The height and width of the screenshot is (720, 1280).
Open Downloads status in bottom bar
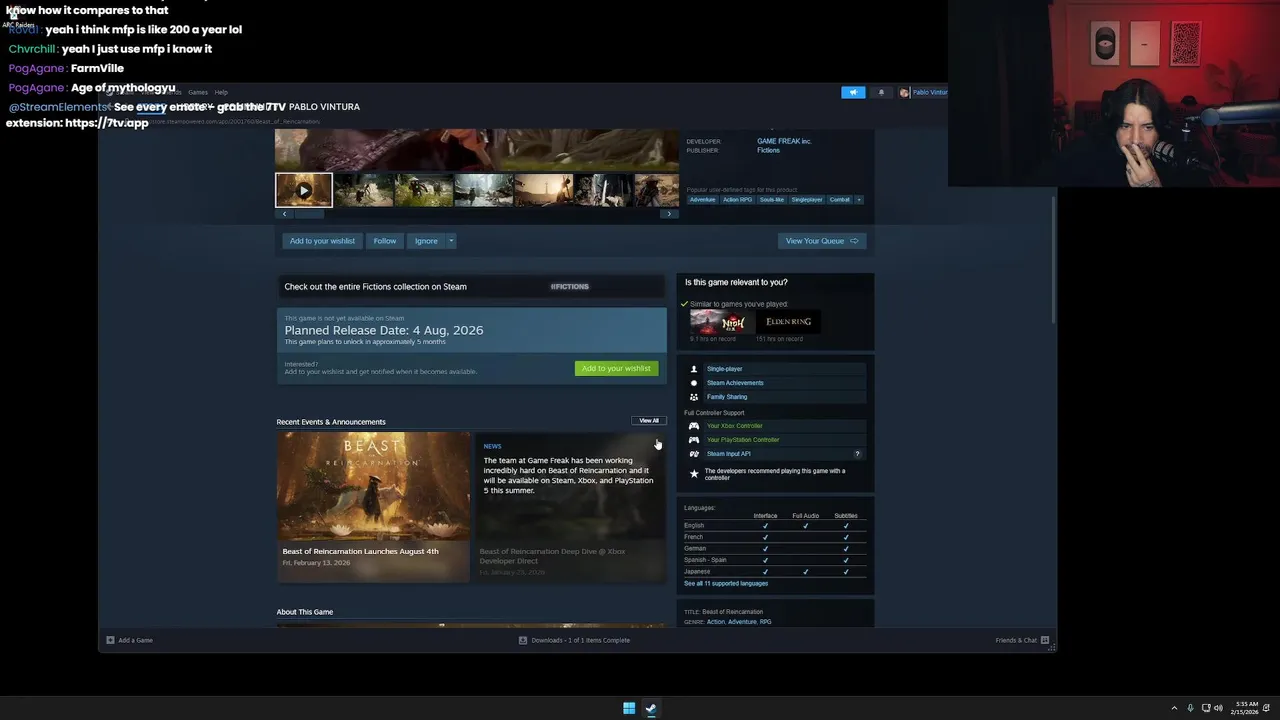click(574, 640)
